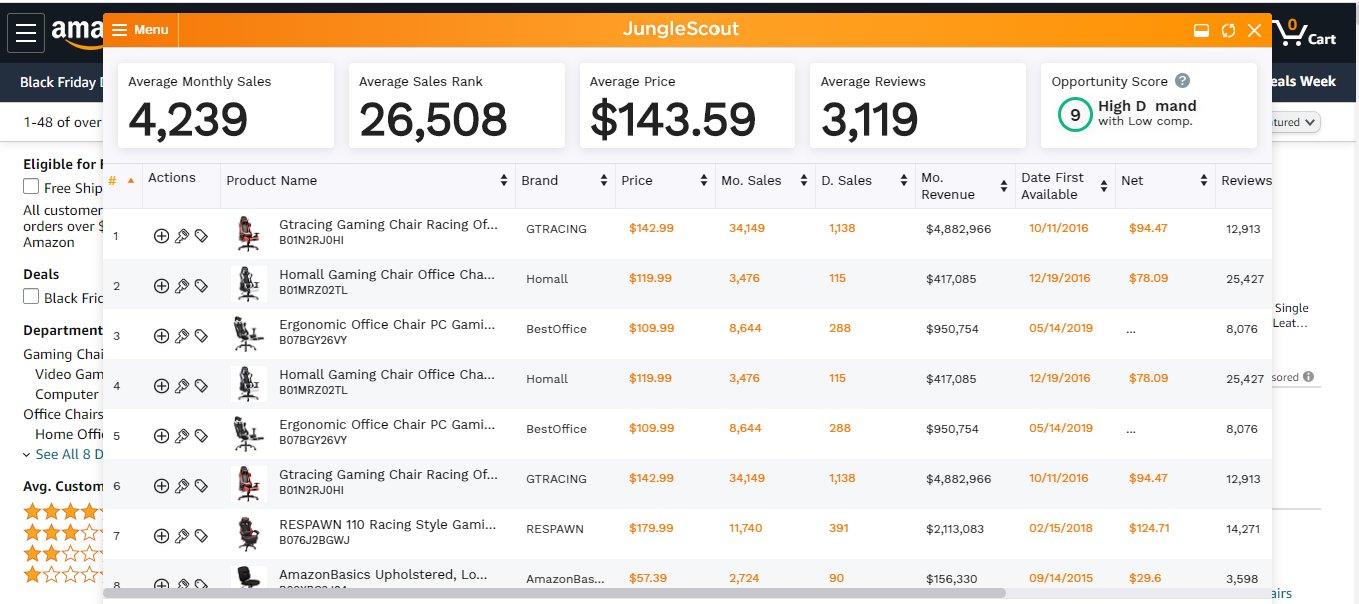Sort table by Brand column arrows
This screenshot has height=604, width=1359.
tap(604, 181)
